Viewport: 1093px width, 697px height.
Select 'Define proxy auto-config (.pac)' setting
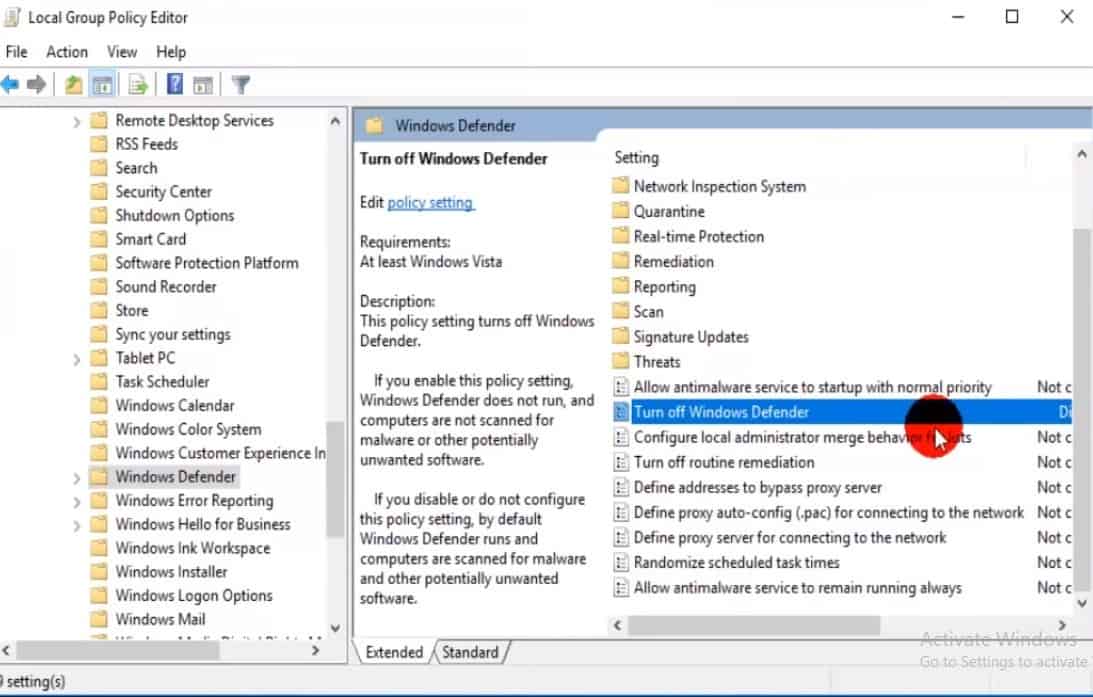click(x=829, y=512)
